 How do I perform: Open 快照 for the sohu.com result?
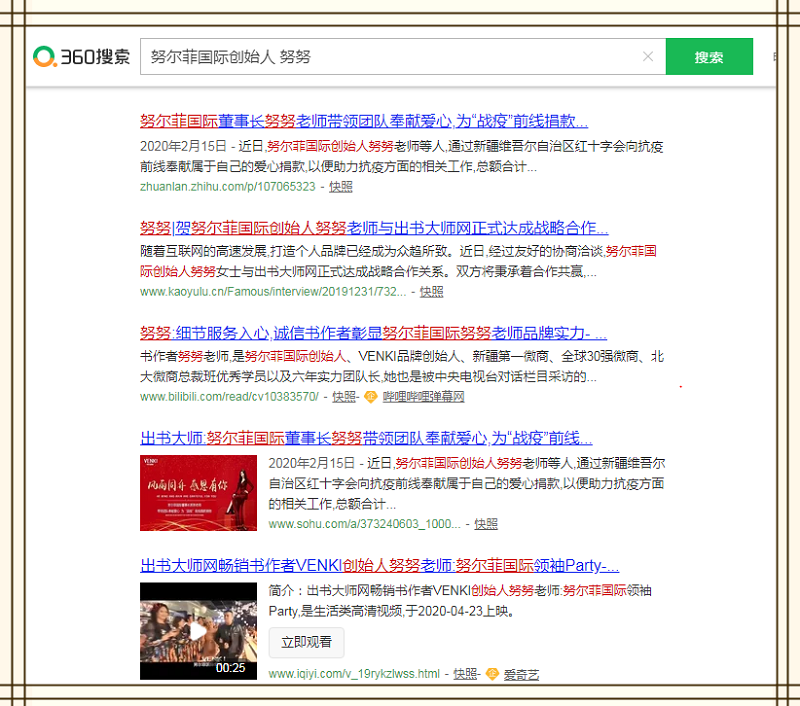click(486, 523)
